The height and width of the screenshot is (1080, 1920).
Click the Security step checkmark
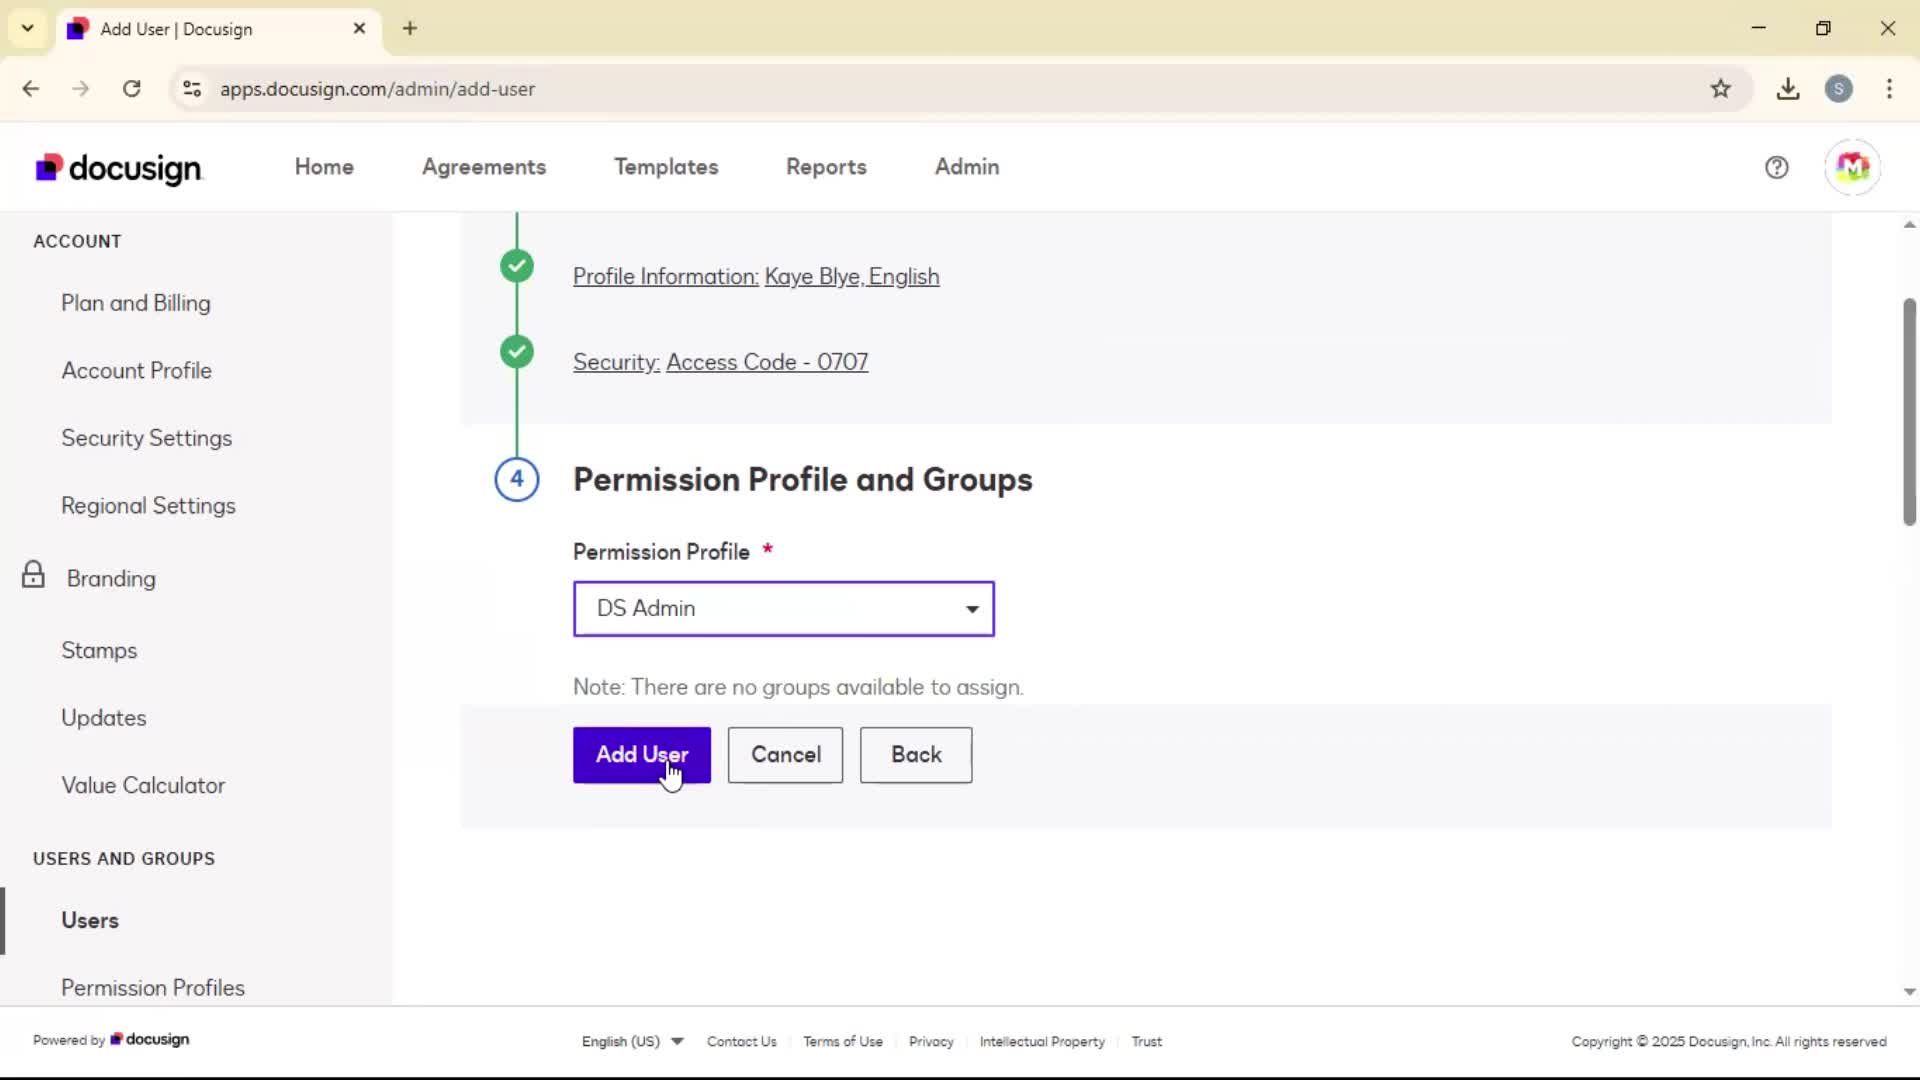(517, 352)
